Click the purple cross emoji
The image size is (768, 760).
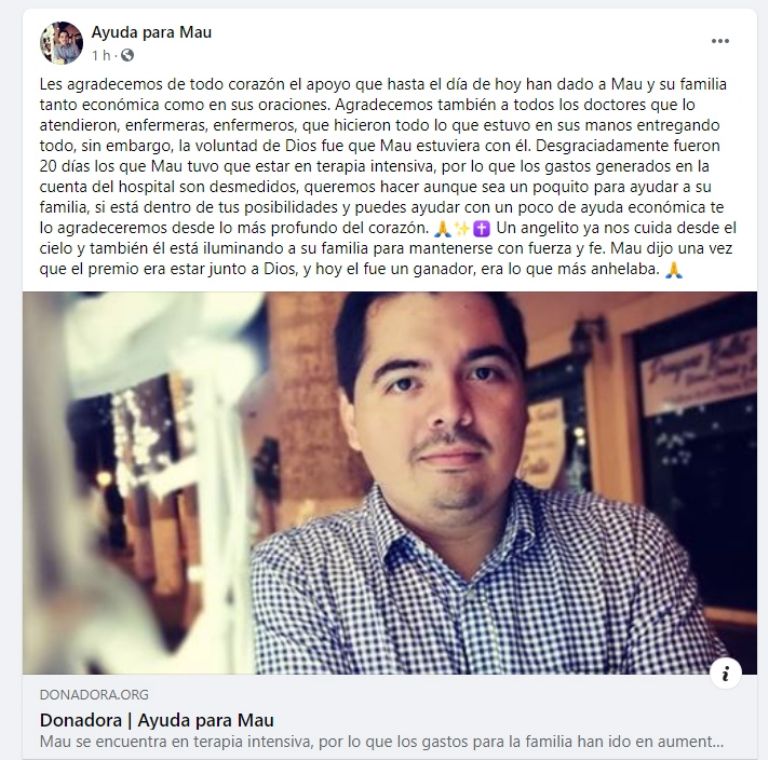tap(483, 228)
